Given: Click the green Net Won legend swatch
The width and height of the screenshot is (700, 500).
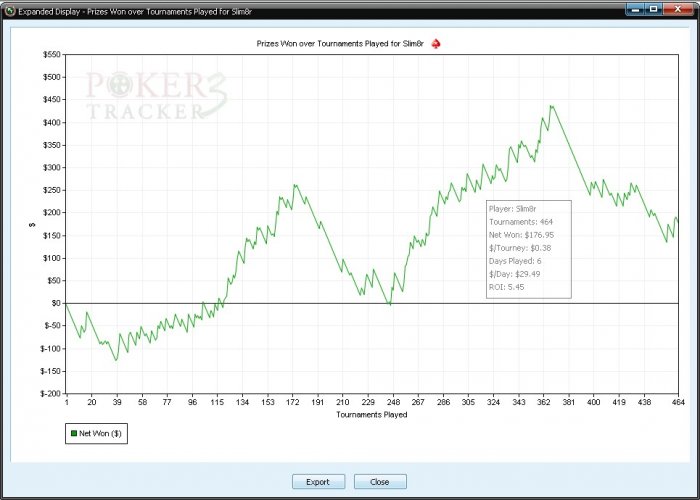Looking at the screenshot, I should pos(74,433).
